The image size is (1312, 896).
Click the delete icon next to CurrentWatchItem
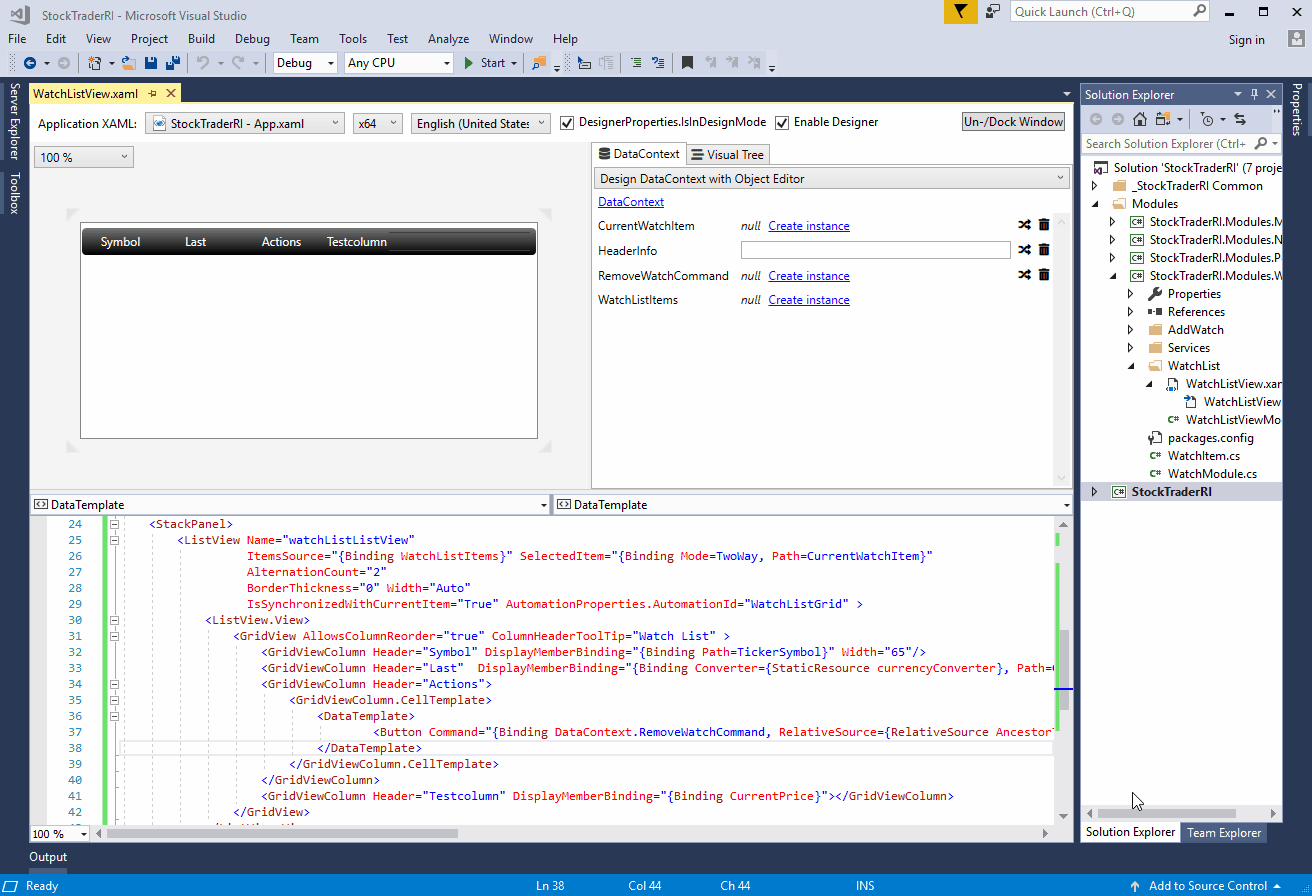tap(1044, 224)
